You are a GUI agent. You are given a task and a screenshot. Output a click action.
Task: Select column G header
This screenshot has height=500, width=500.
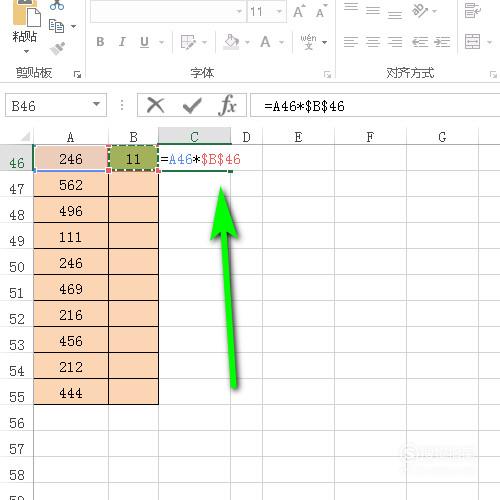[442, 137]
